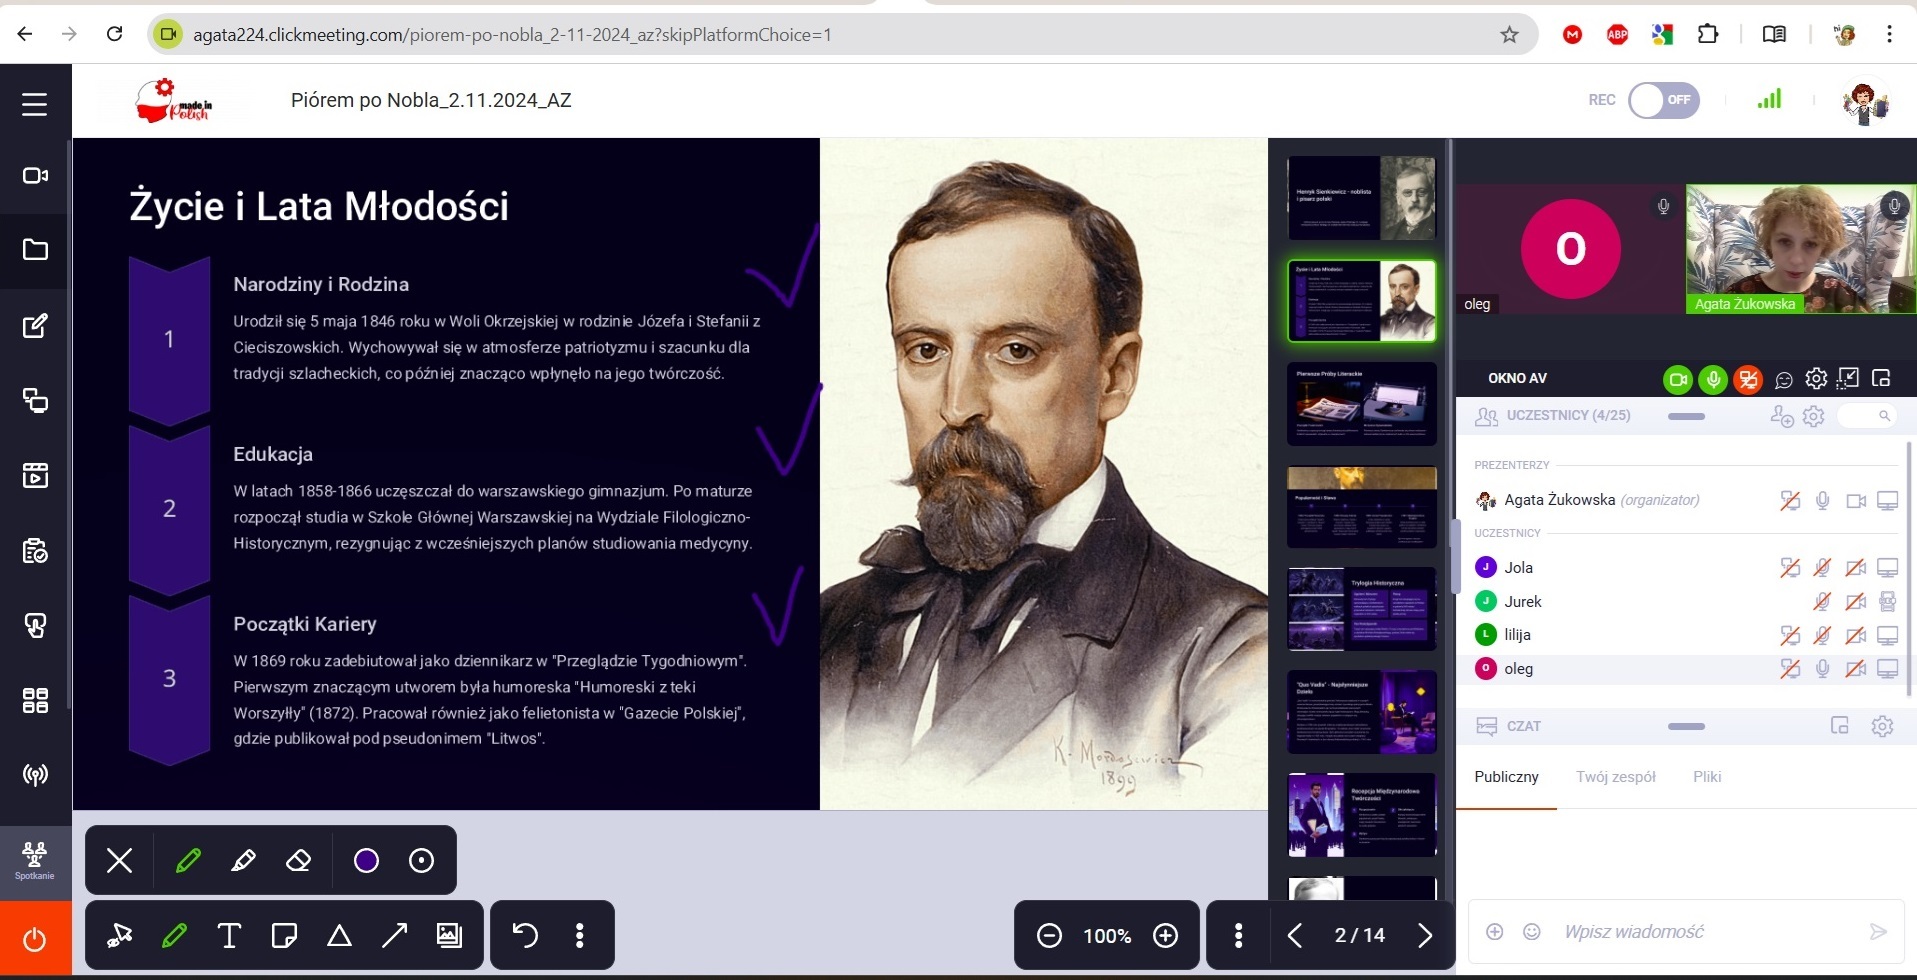Screen dimensions: 1917x980
Task: Open the breakout grid icon in the sidebar
Action: (x=35, y=700)
